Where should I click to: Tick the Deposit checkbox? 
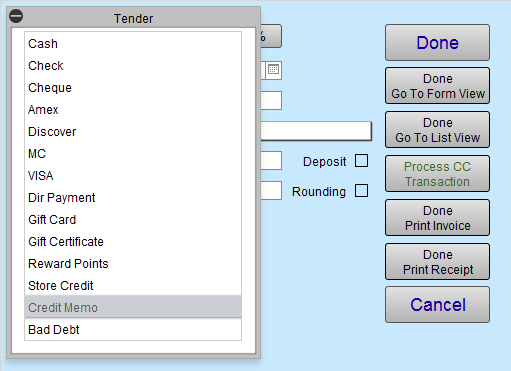click(361, 161)
